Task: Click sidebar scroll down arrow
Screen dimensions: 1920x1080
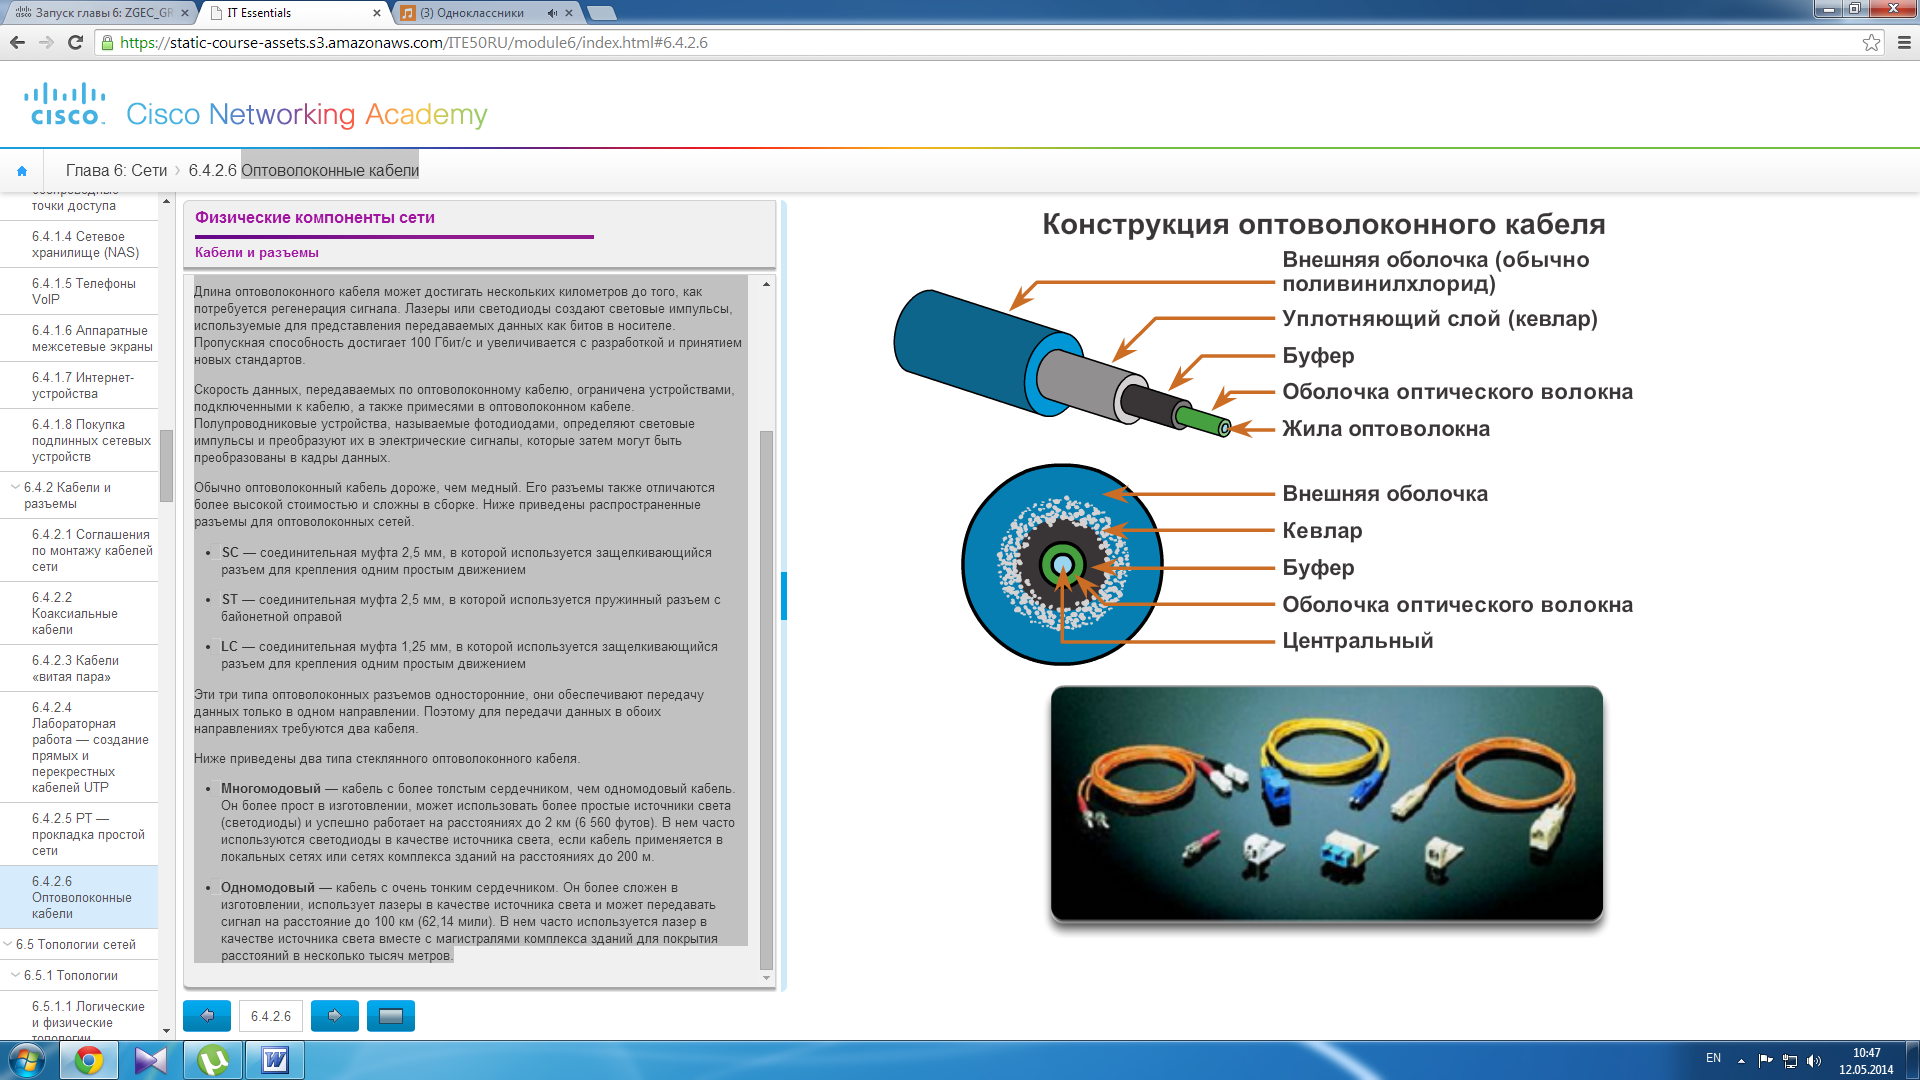Action: [x=166, y=1031]
